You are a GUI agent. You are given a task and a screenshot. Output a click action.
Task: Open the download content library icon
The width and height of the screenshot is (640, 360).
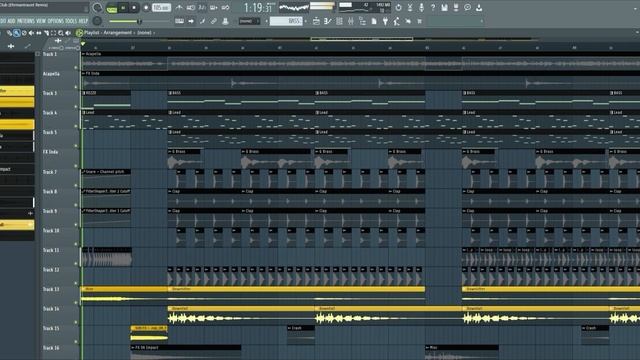479,8
